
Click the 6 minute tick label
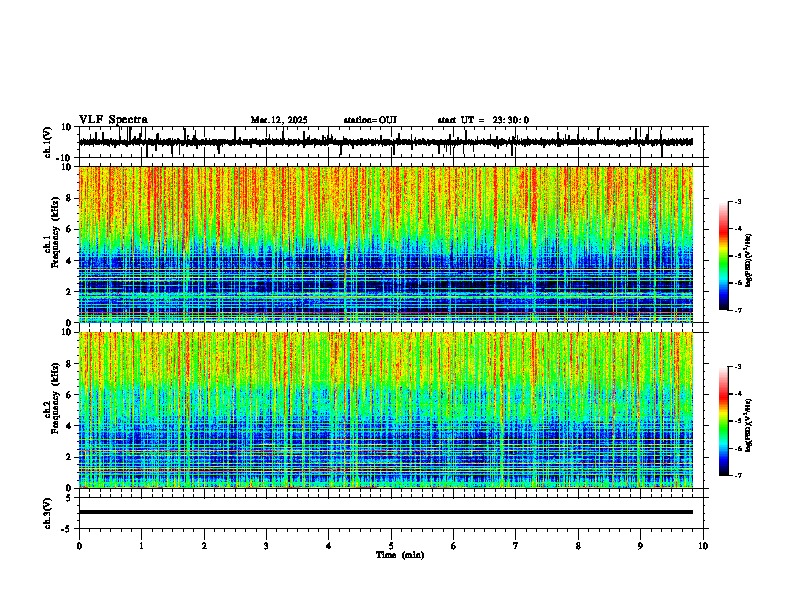click(454, 546)
